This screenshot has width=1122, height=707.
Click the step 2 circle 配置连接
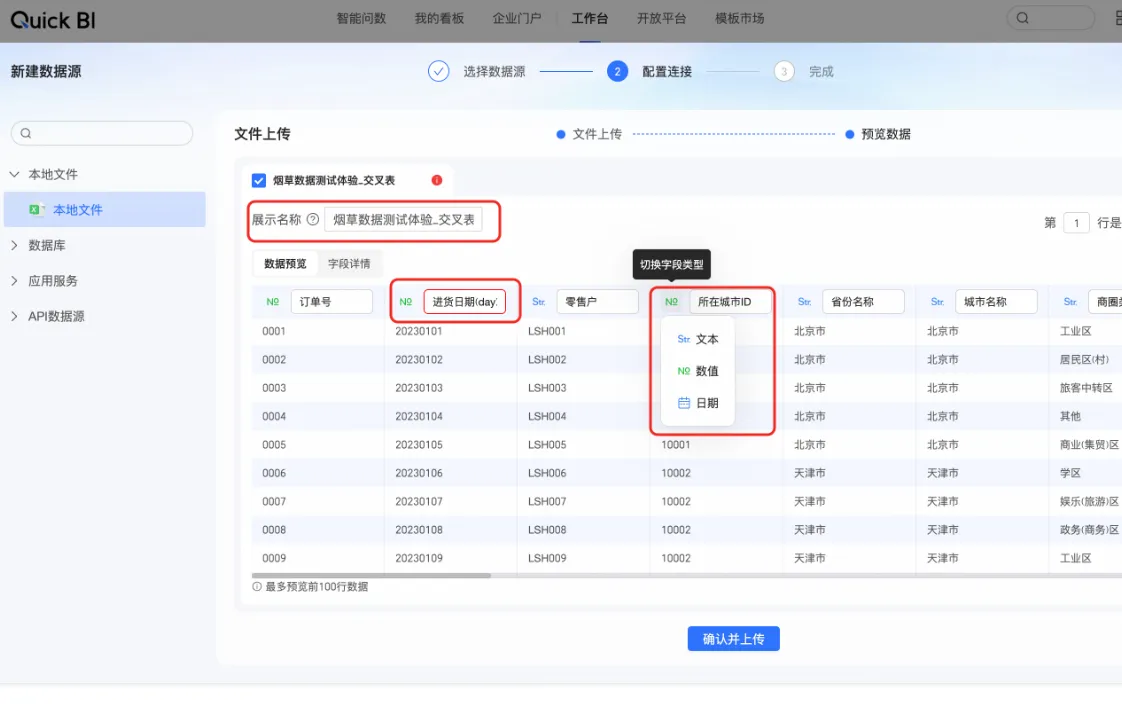click(x=618, y=72)
